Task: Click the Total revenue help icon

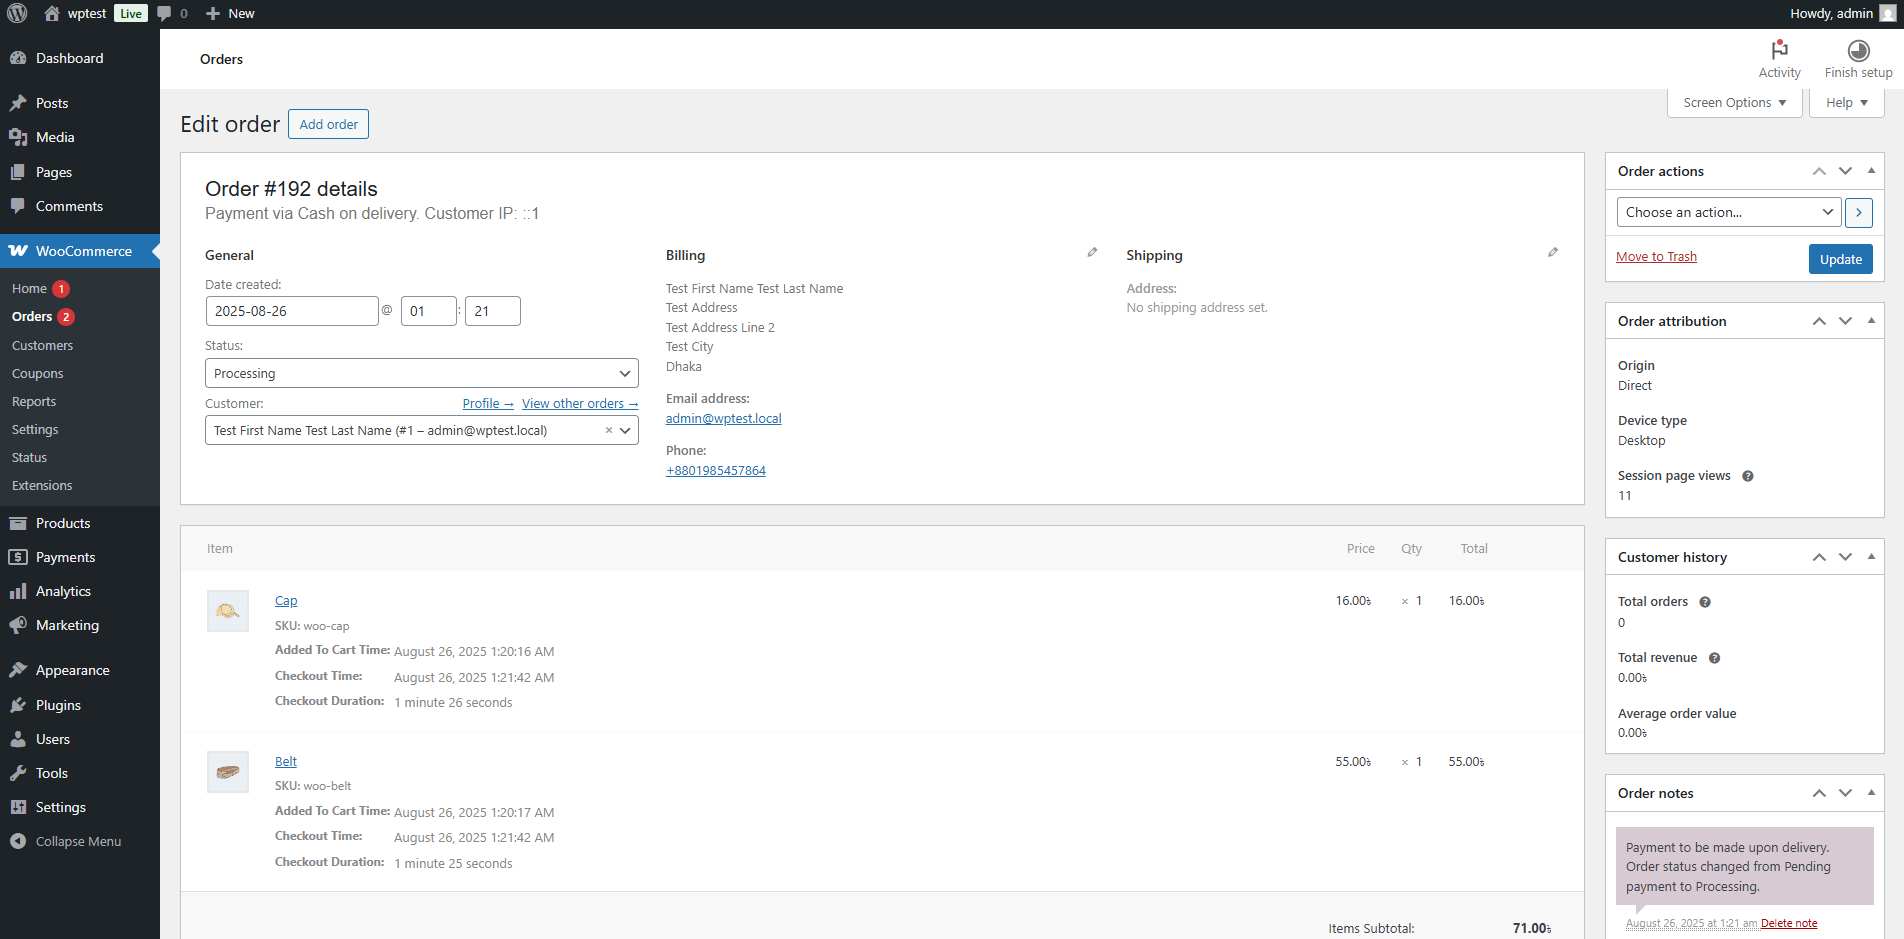Action: pos(1714,658)
